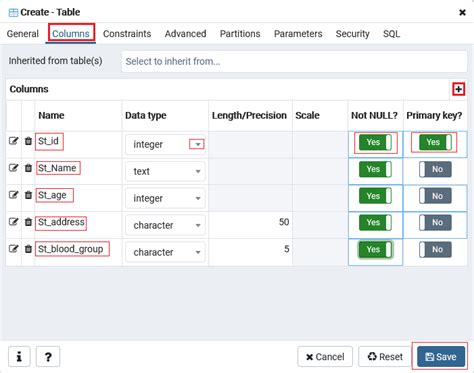Open the help question mark button
Screen dimensions: 474x373
[x=48, y=357]
